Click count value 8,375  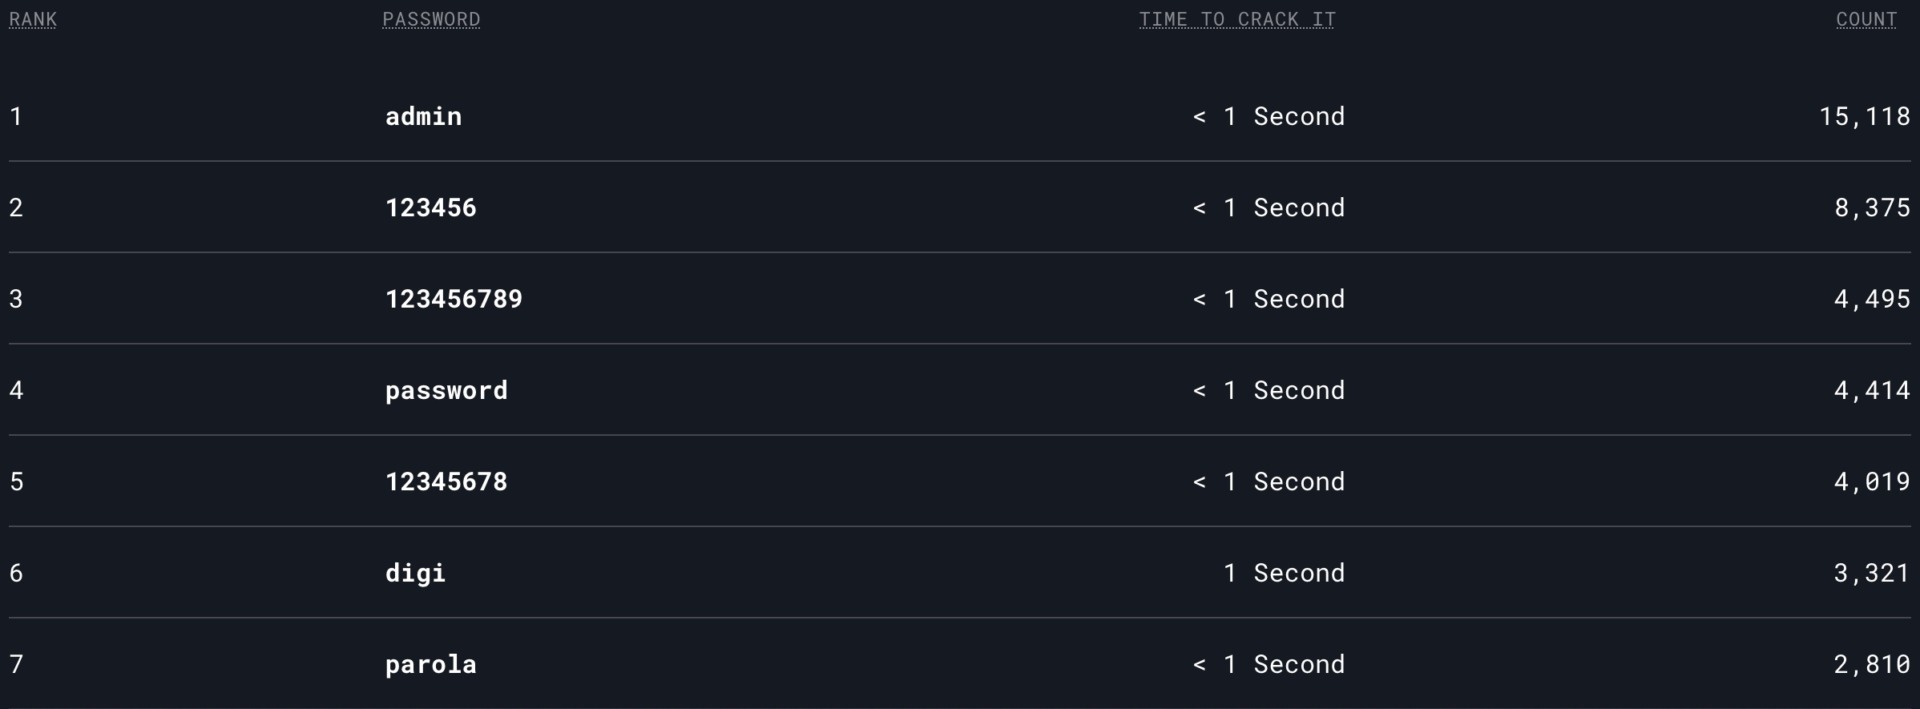pos(1872,207)
